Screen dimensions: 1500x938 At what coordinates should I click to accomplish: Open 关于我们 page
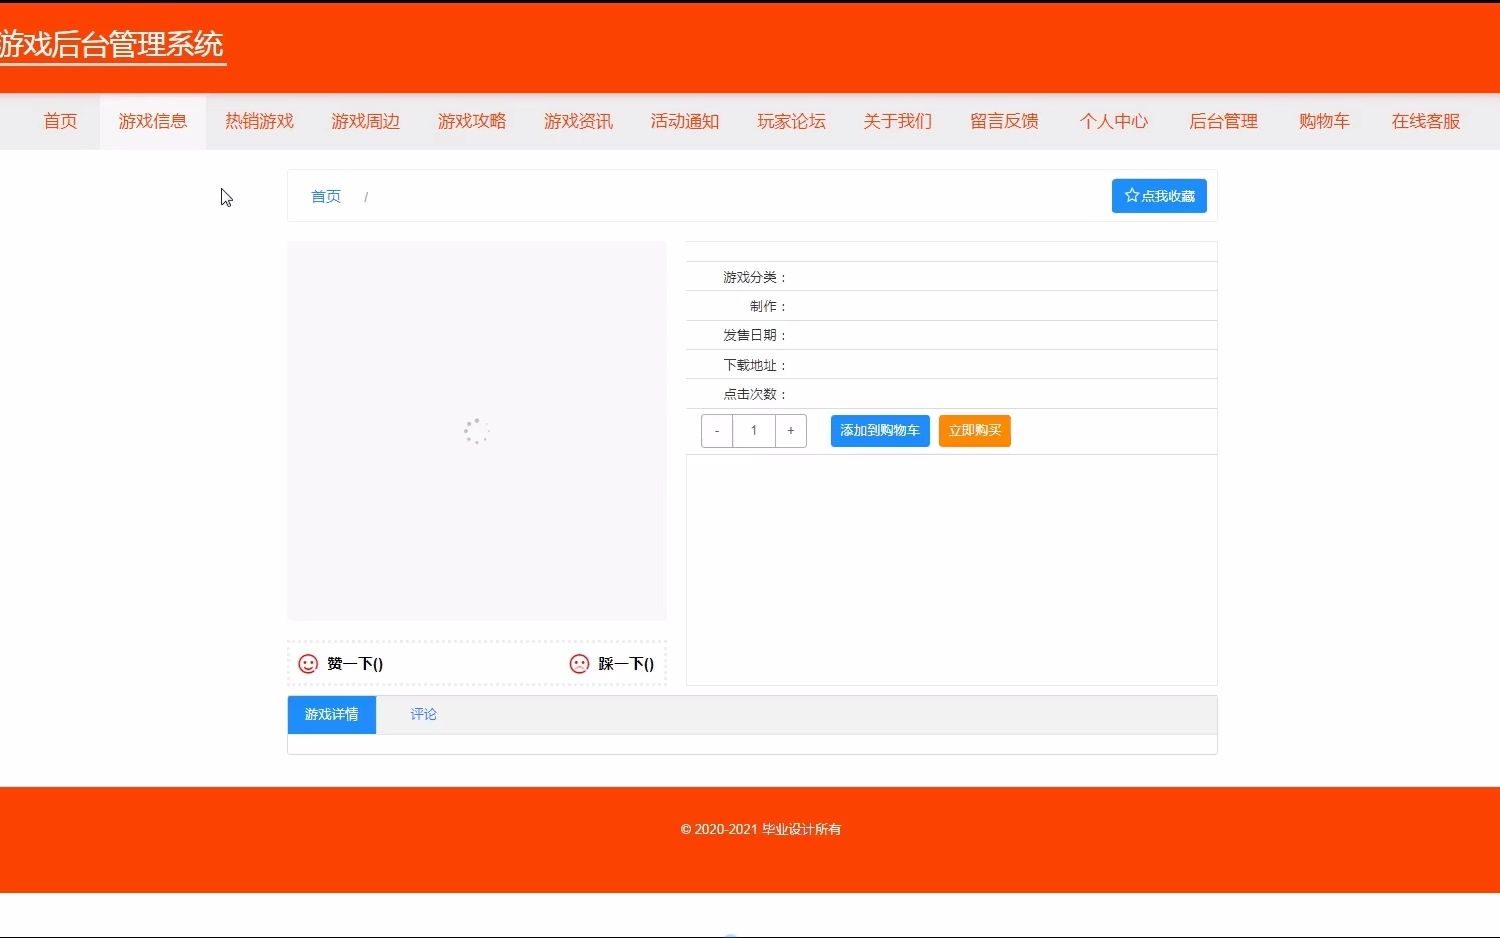coord(898,121)
